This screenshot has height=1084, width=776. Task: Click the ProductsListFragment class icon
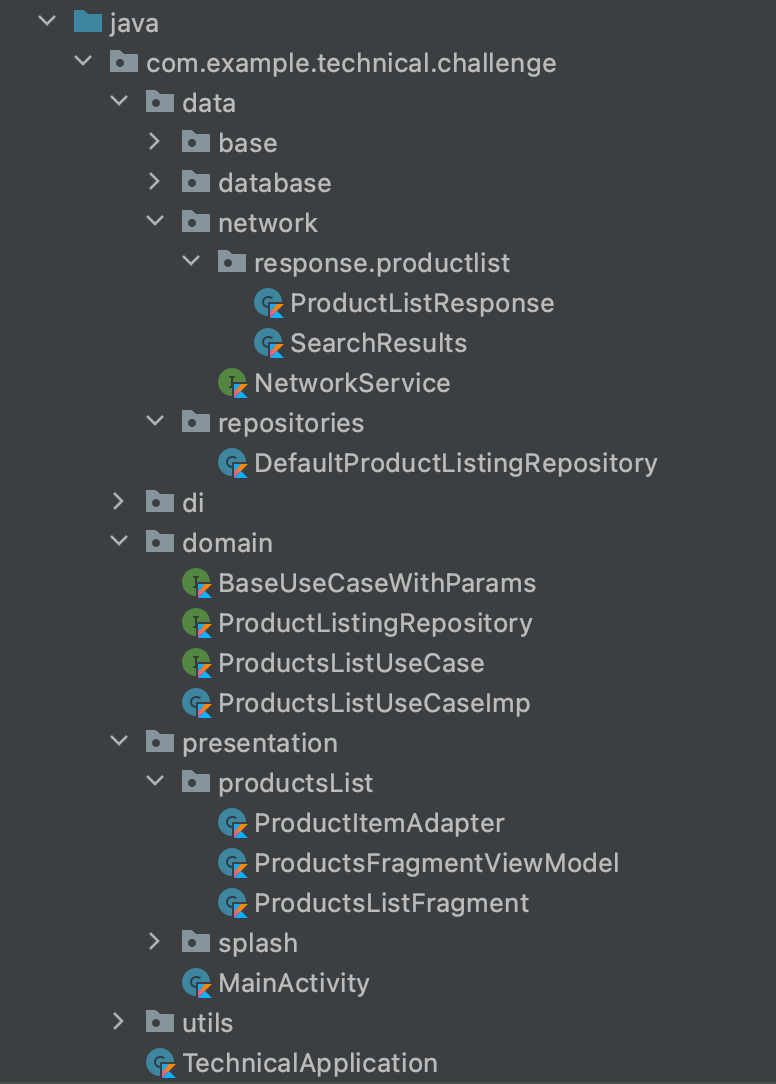[232, 903]
